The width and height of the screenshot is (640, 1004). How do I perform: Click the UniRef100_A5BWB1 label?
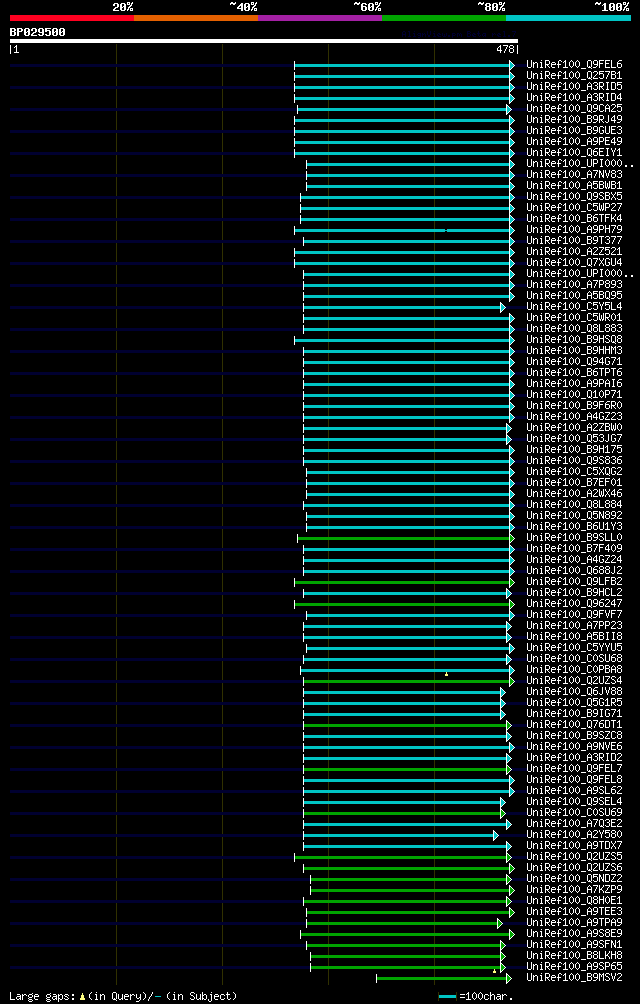tap(574, 186)
